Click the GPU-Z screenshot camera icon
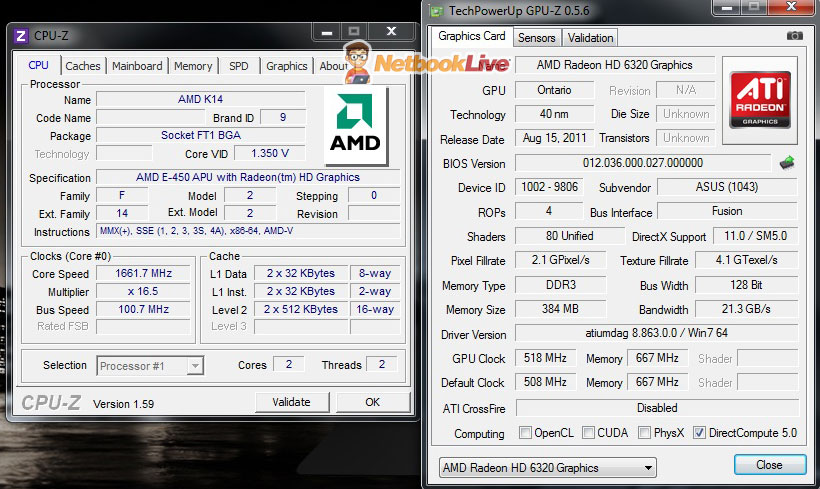Viewport: 820px width, 489px height. (794, 36)
